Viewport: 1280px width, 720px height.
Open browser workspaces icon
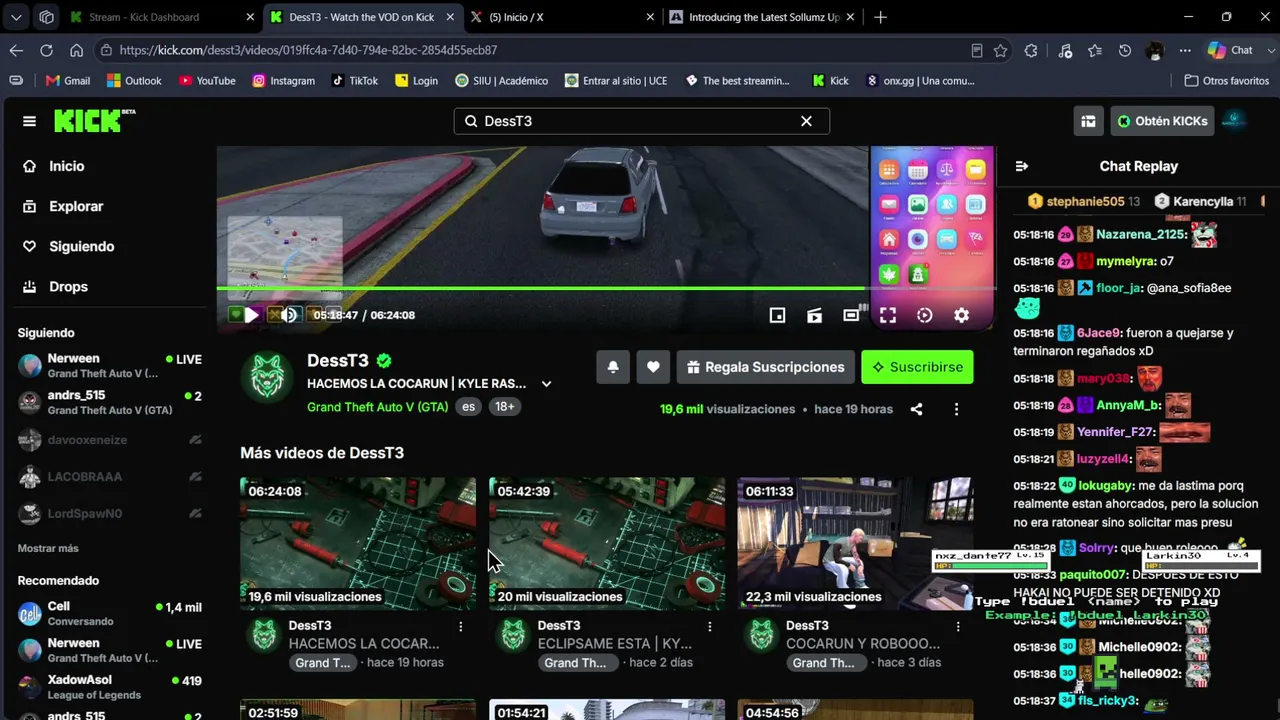(x=46, y=17)
